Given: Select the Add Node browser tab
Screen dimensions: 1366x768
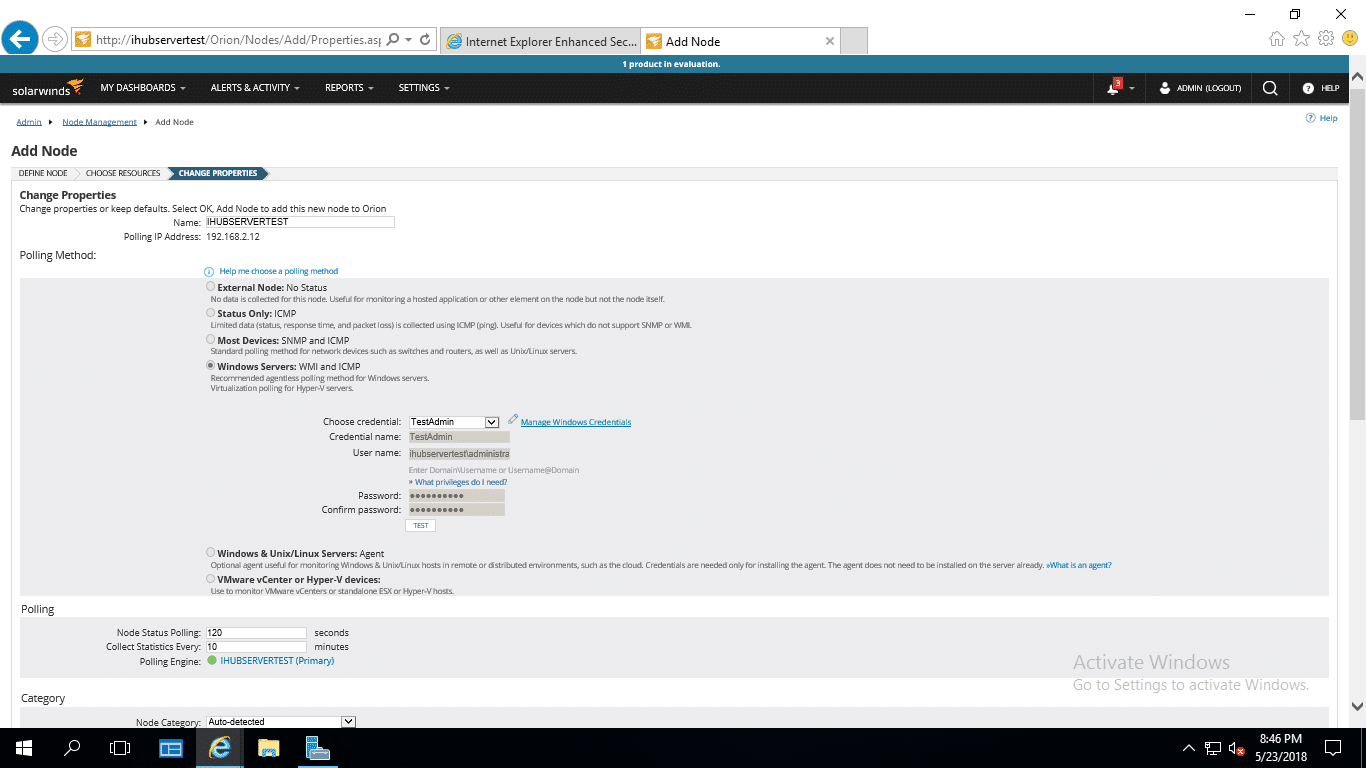Looking at the screenshot, I should (x=739, y=41).
